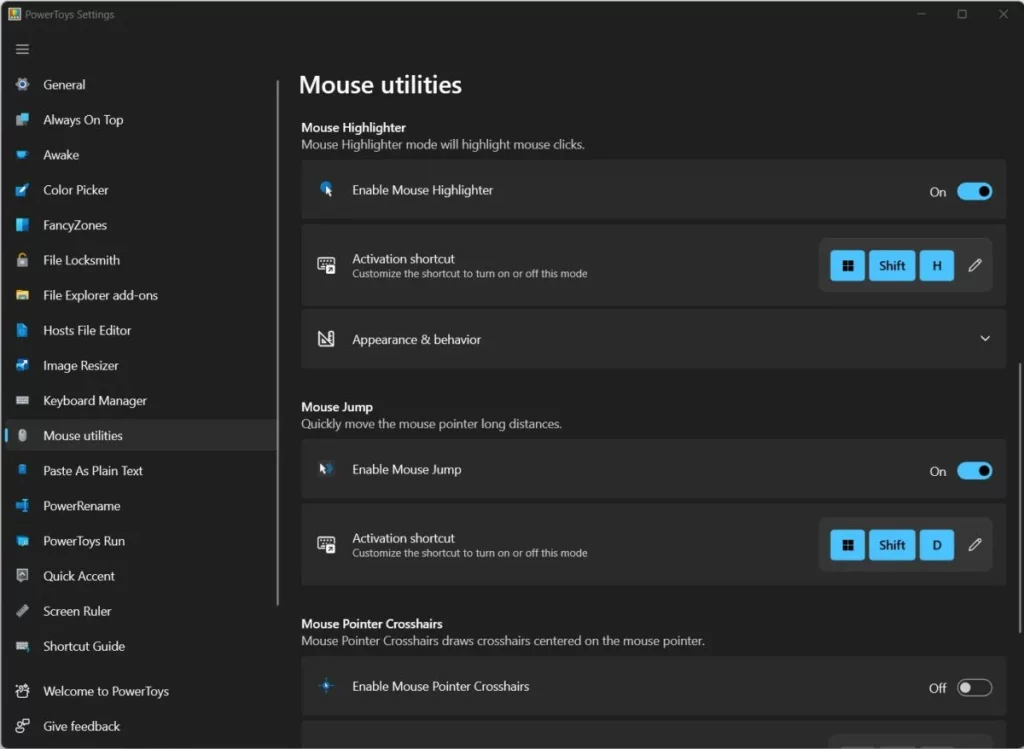The height and width of the screenshot is (749, 1024).
Task: Click the File Locksmith padlock icon
Action: pyautogui.click(x=22, y=260)
